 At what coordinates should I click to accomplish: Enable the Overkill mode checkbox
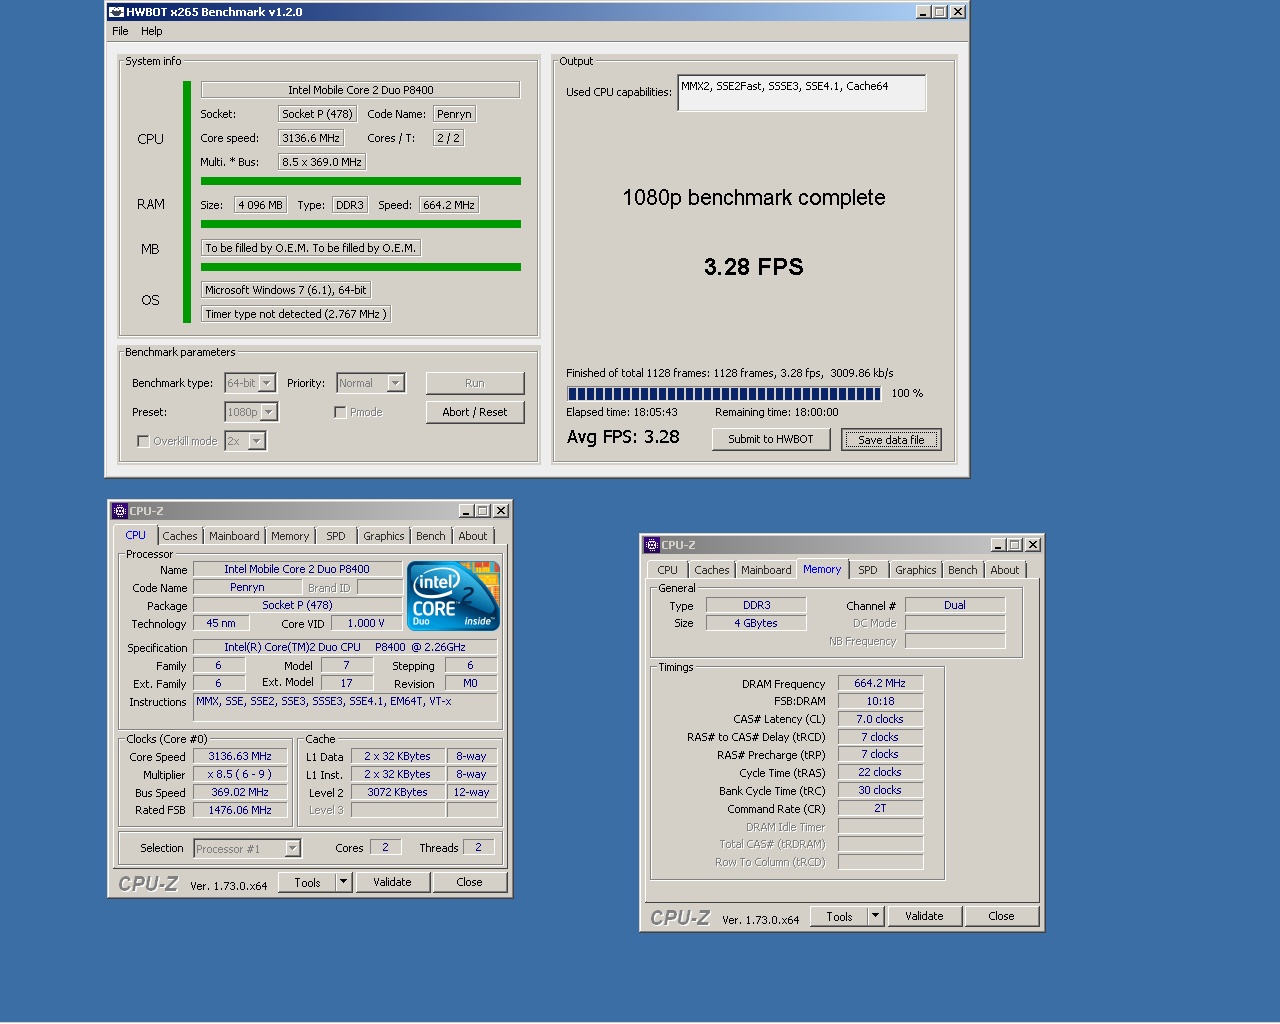pos(143,441)
